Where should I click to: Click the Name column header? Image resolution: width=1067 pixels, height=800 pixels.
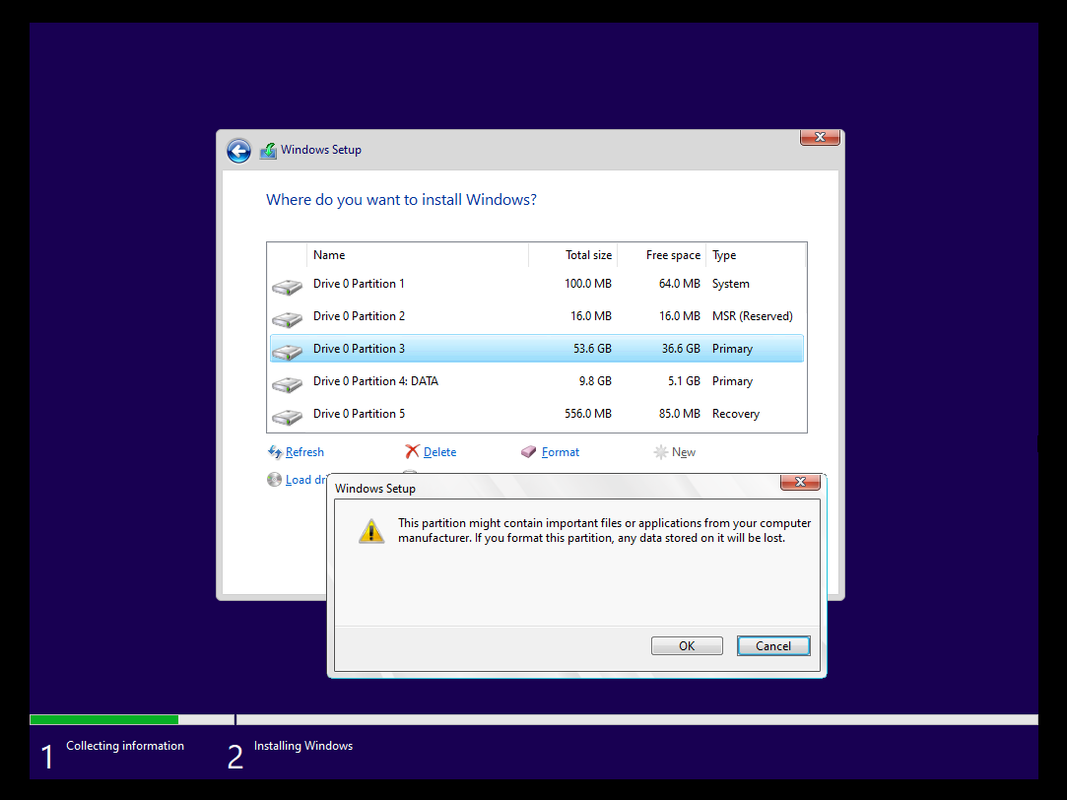417,255
